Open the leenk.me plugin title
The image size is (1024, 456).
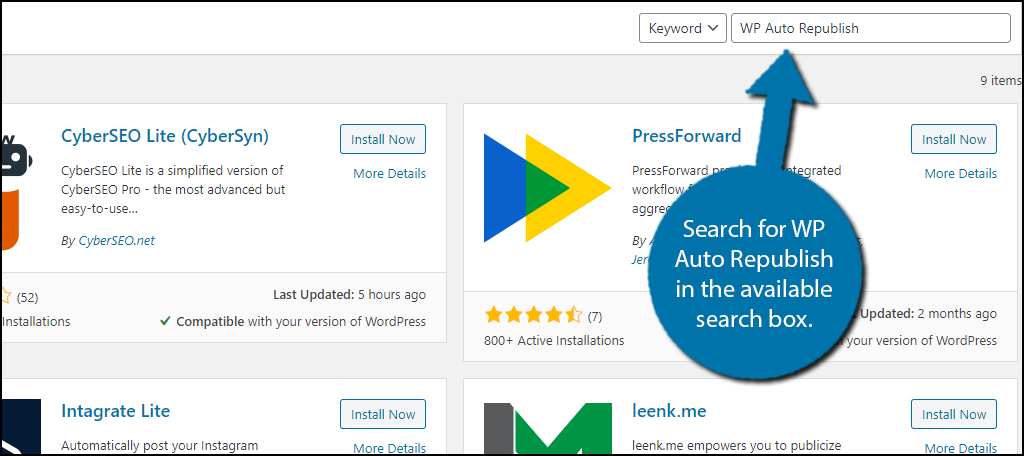669,411
